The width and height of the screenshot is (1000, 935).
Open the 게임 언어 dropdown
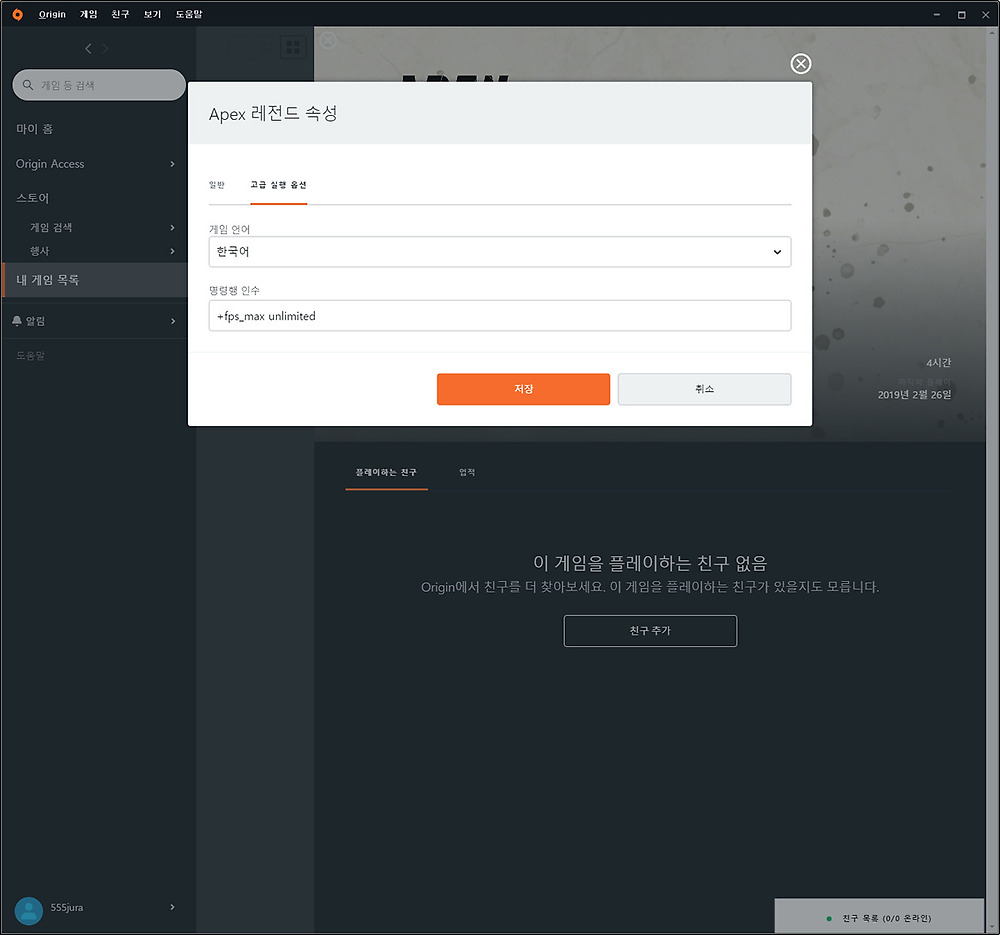[x=500, y=252]
